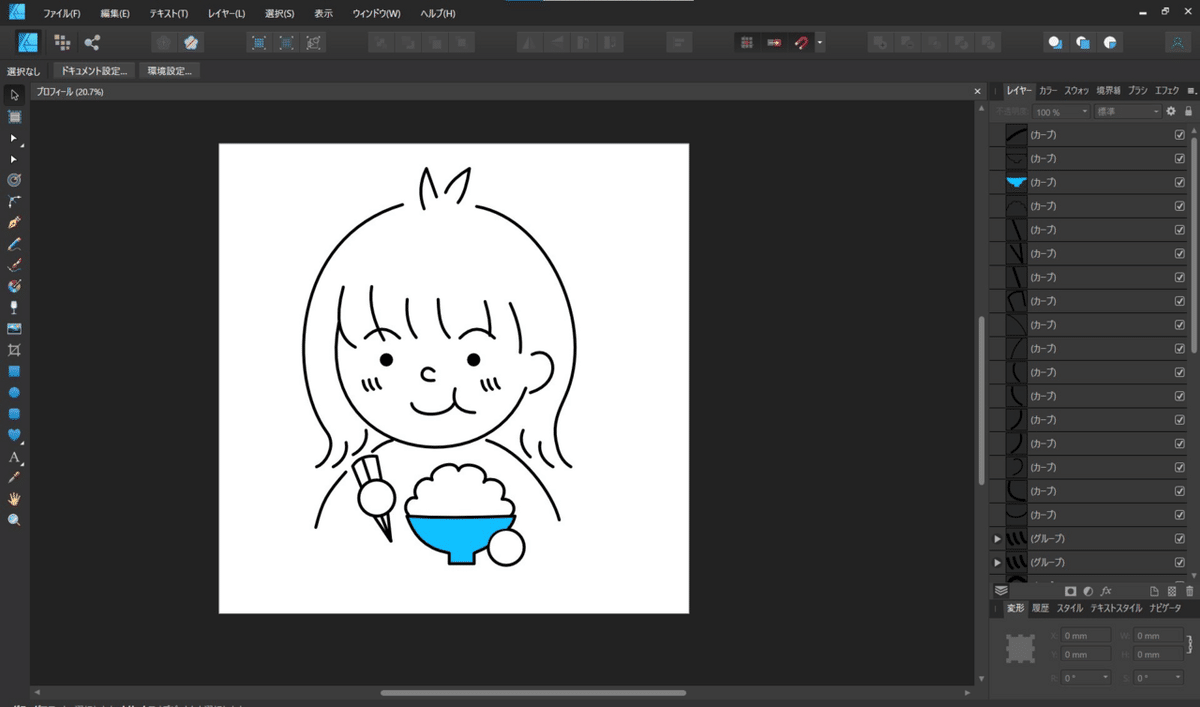Open the account profile icon
Image resolution: width=1200 pixels, height=707 pixels.
pyautogui.click(x=1176, y=43)
